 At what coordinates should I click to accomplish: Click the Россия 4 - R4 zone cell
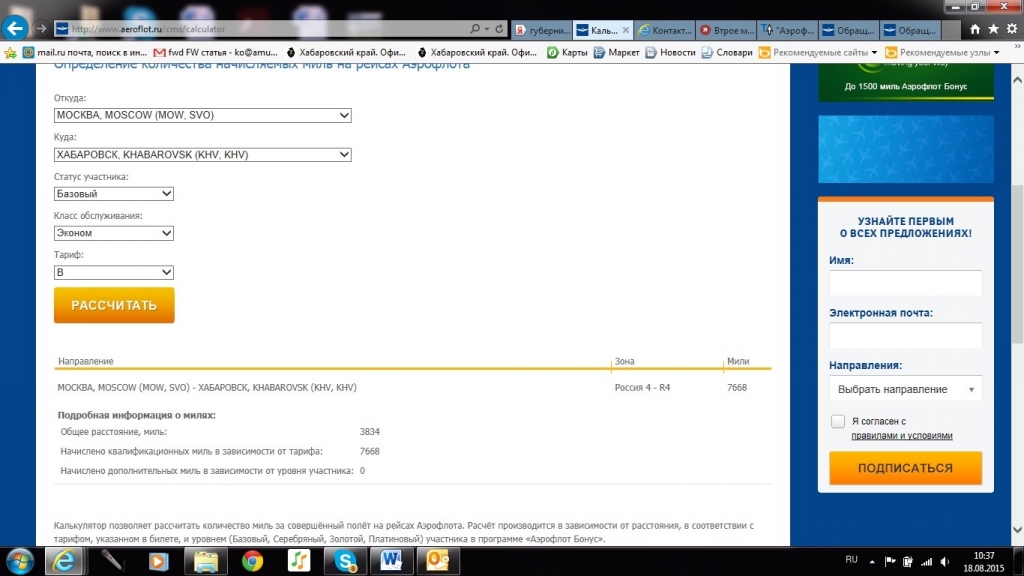[x=642, y=388]
